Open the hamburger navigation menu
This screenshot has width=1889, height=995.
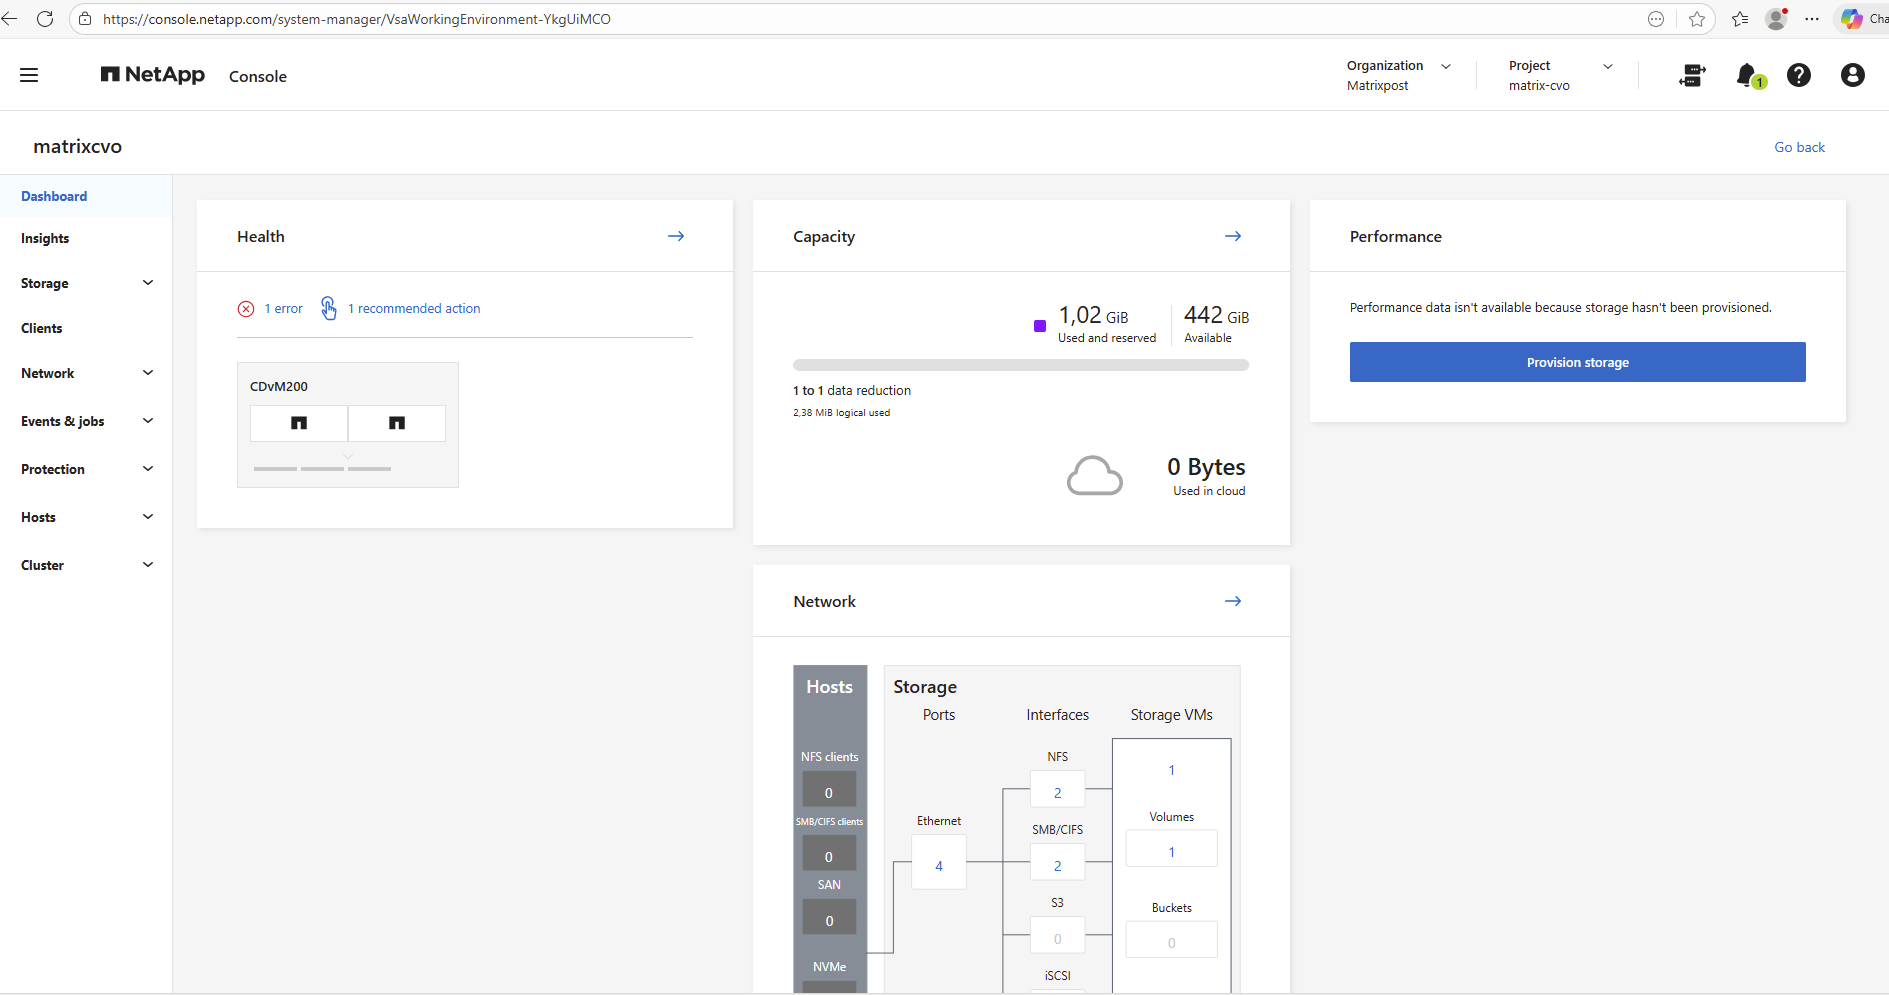pos(29,75)
